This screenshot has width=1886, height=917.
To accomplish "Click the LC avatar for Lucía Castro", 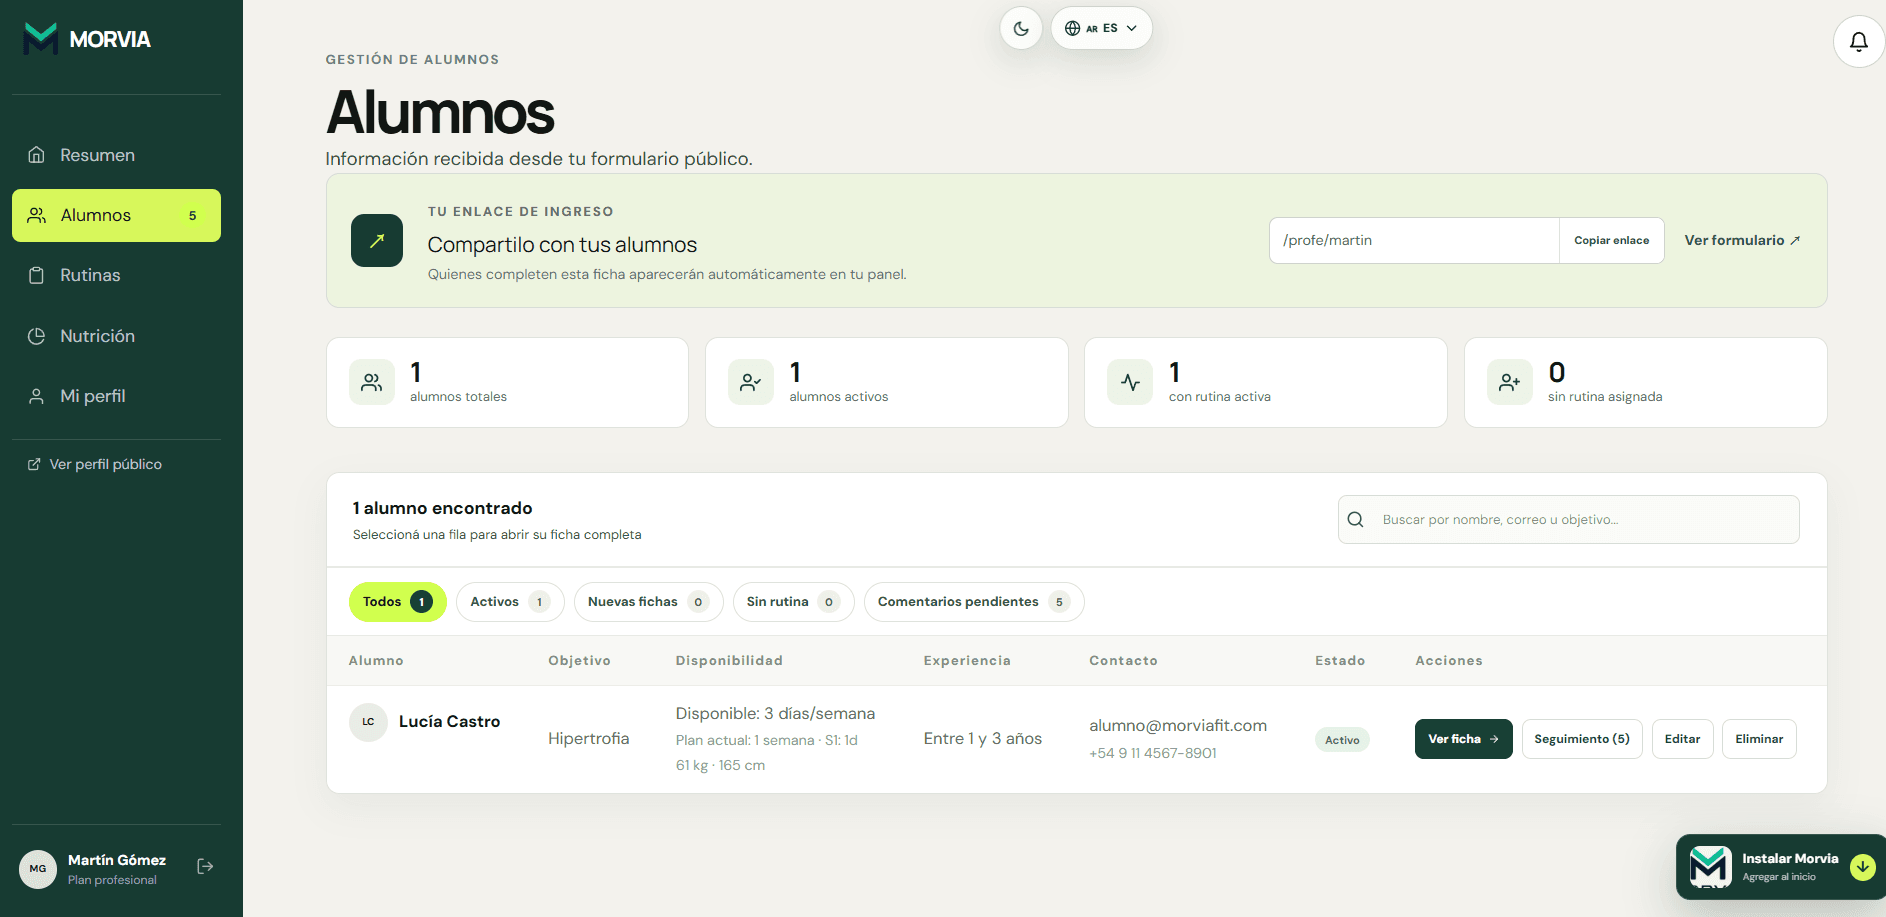I will tap(368, 722).
